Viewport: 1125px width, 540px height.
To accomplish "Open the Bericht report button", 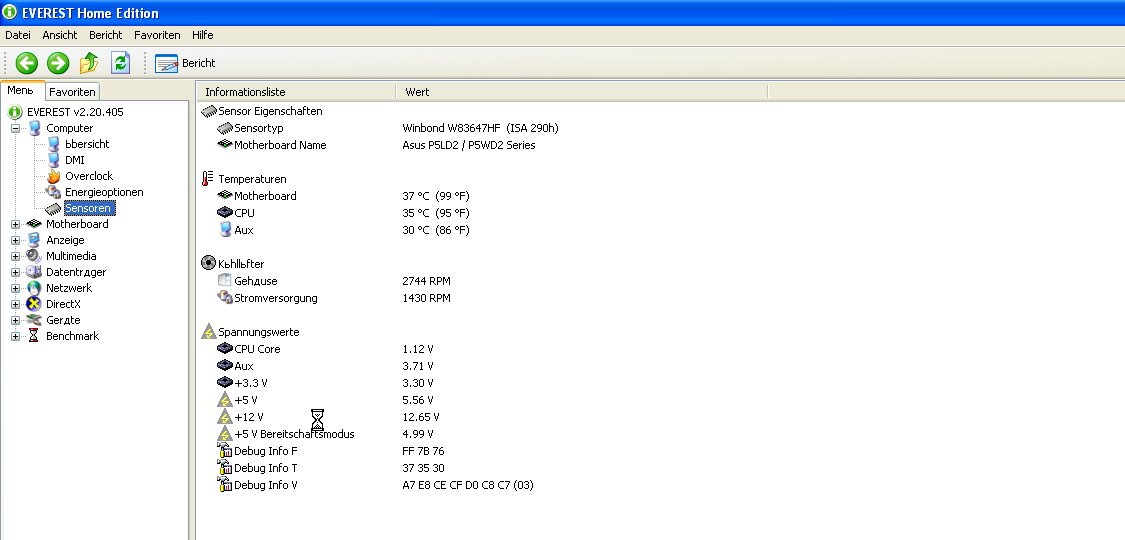I will coord(185,63).
